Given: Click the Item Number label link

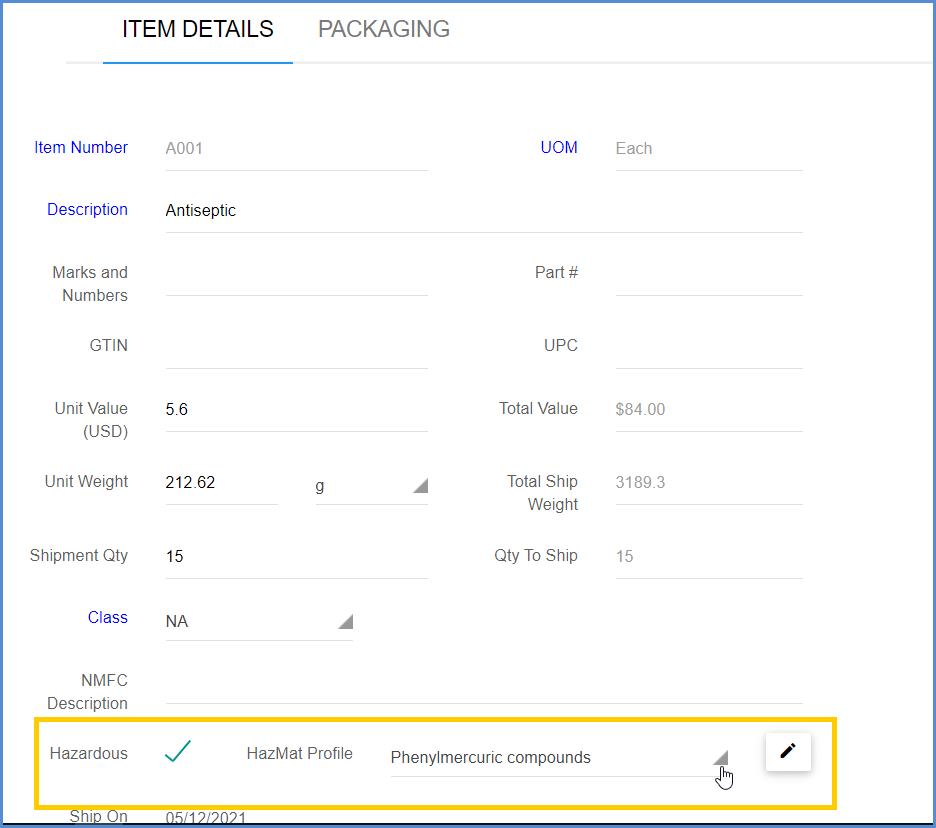Looking at the screenshot, I should 81,147.
